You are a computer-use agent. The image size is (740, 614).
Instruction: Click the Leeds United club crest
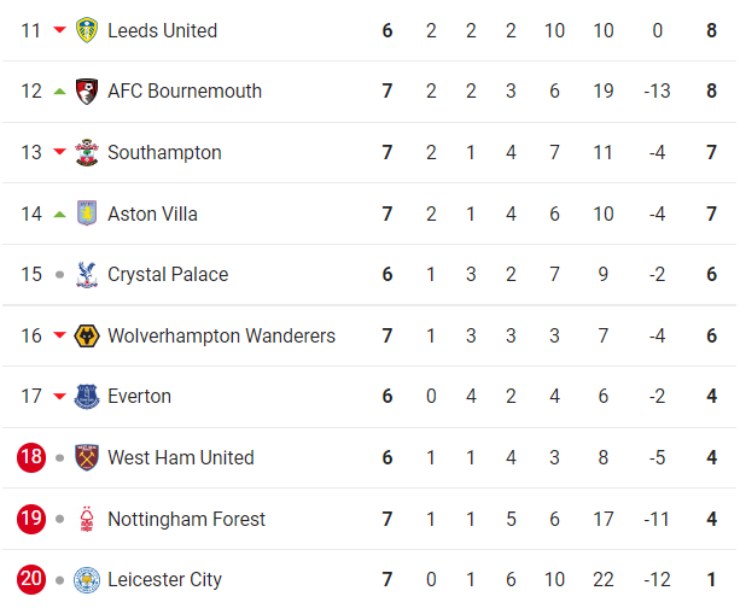click(87, 30)
